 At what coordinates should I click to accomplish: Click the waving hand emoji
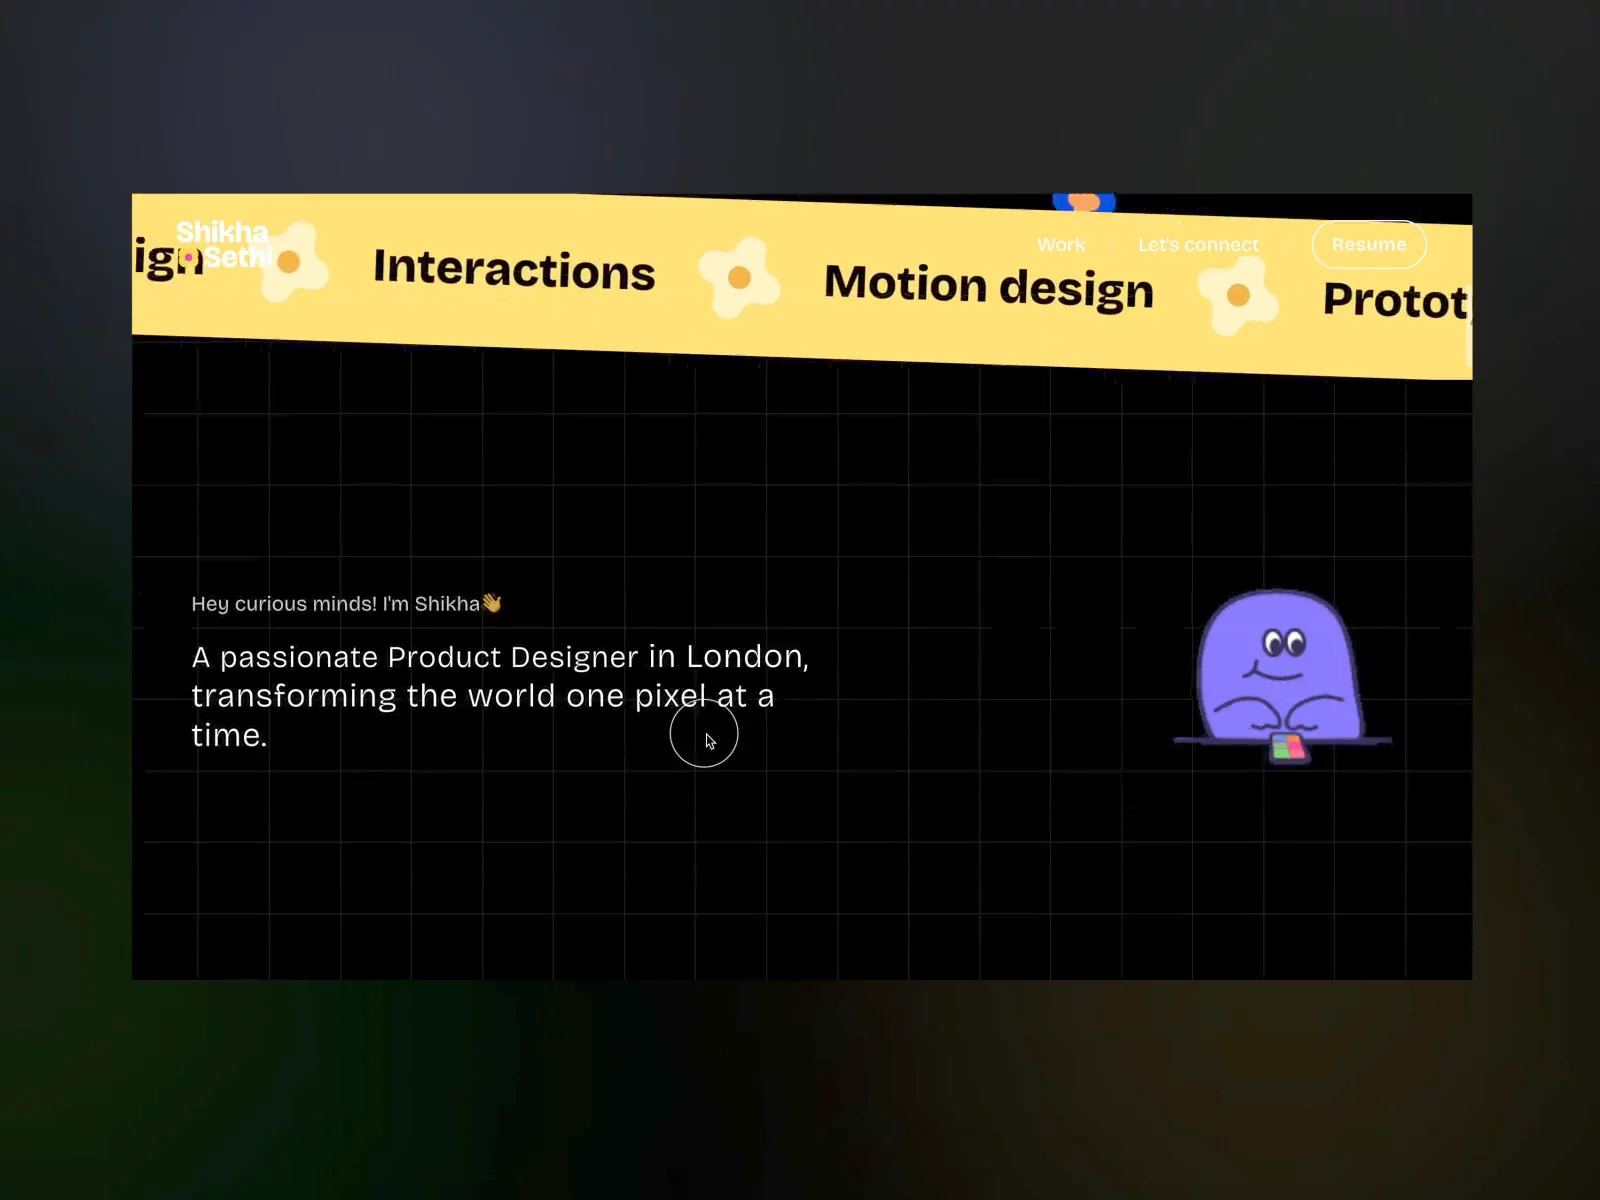tap(492, 603)
